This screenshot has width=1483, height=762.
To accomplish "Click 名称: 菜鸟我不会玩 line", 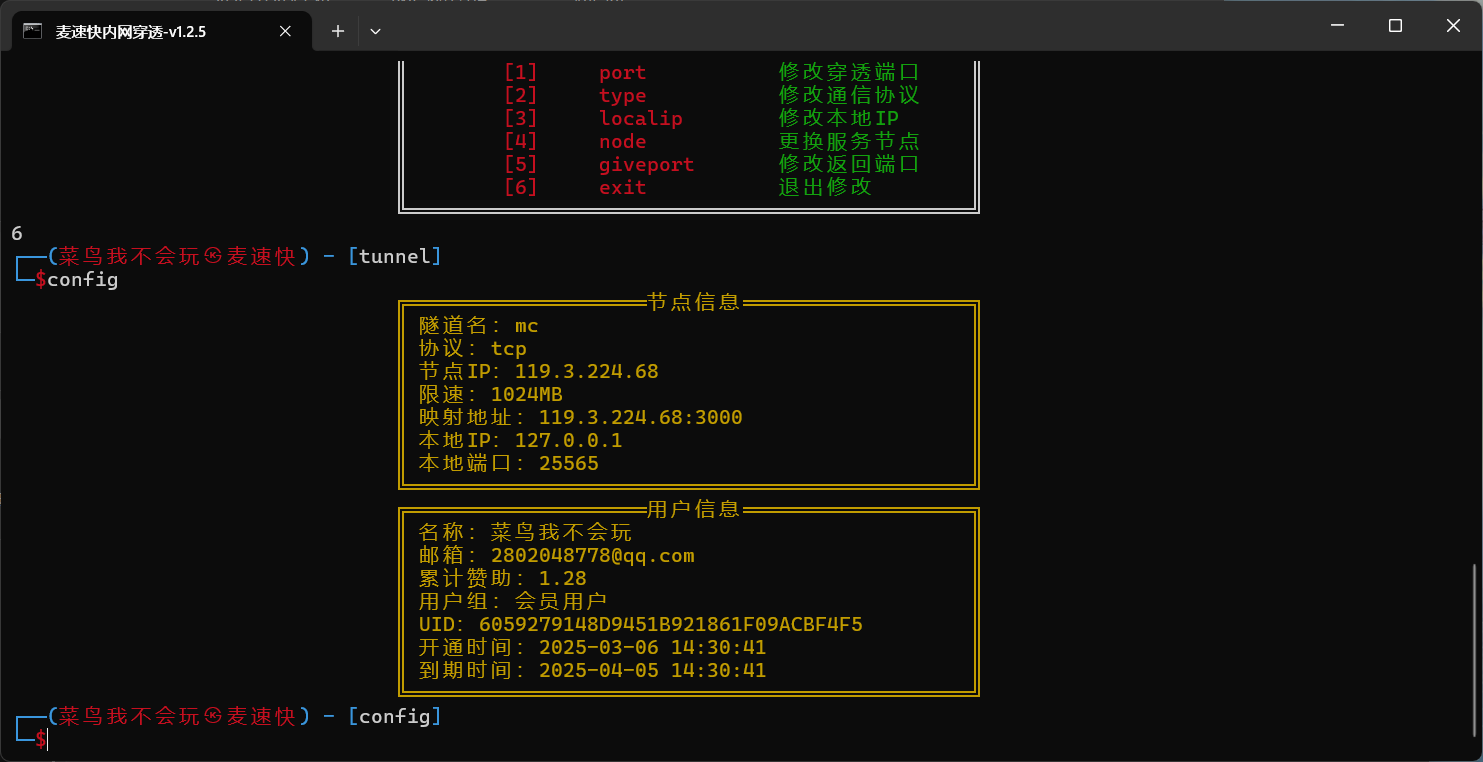I will (525, 533).
